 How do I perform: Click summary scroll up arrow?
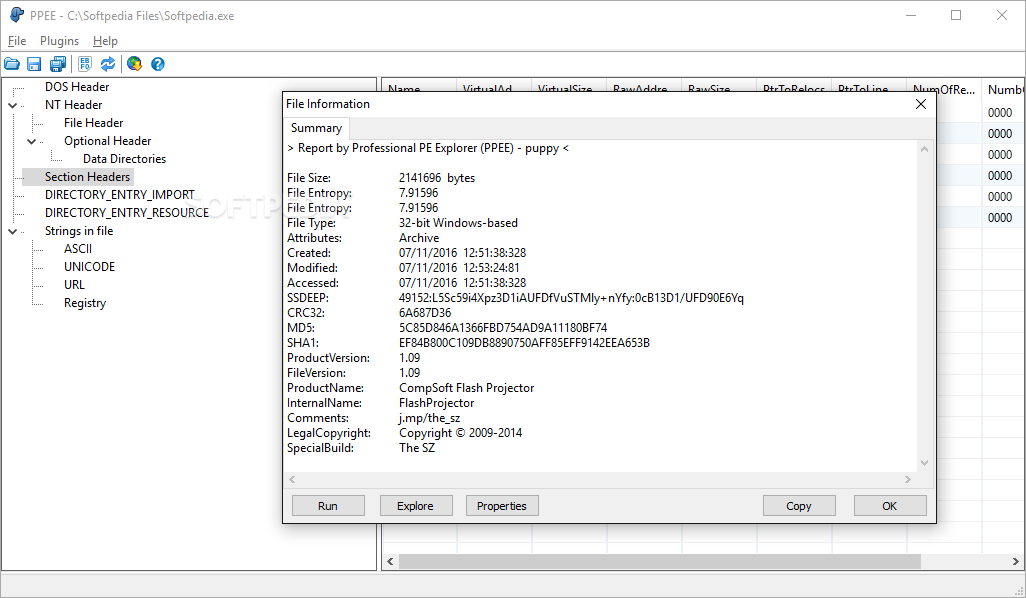[x=925, y=149]
